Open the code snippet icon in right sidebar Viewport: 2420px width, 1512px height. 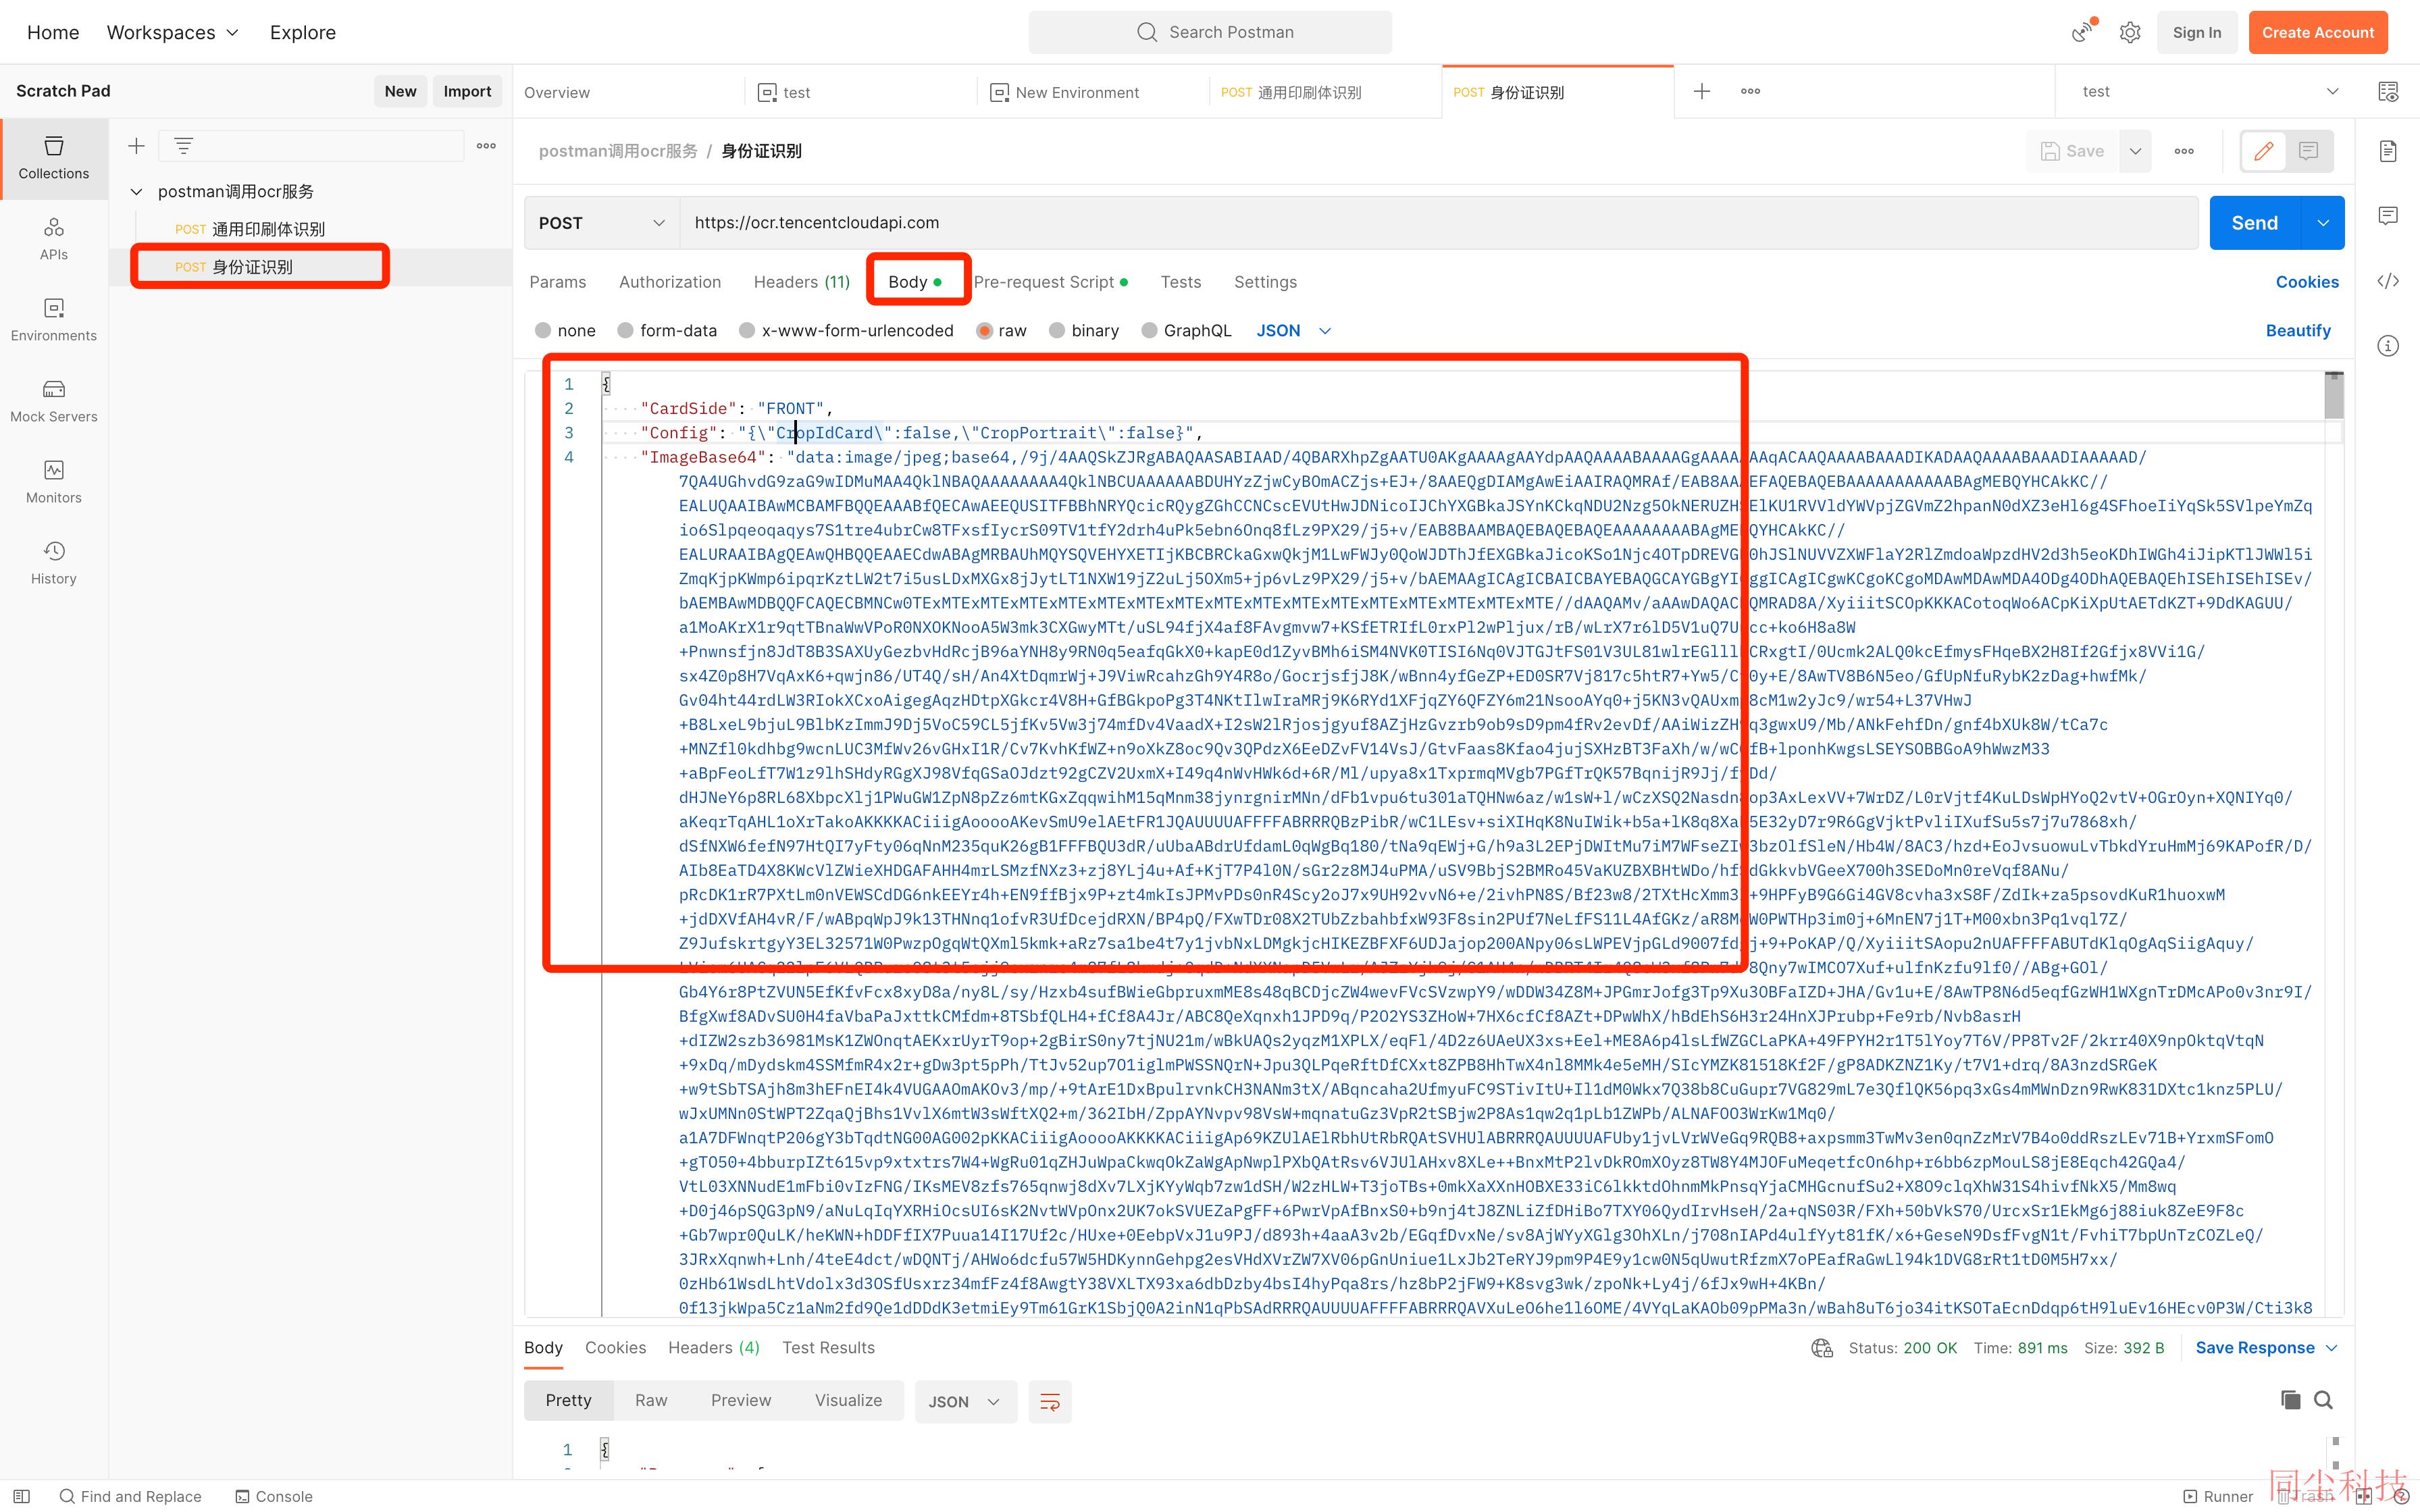[x=2388, y=281]
